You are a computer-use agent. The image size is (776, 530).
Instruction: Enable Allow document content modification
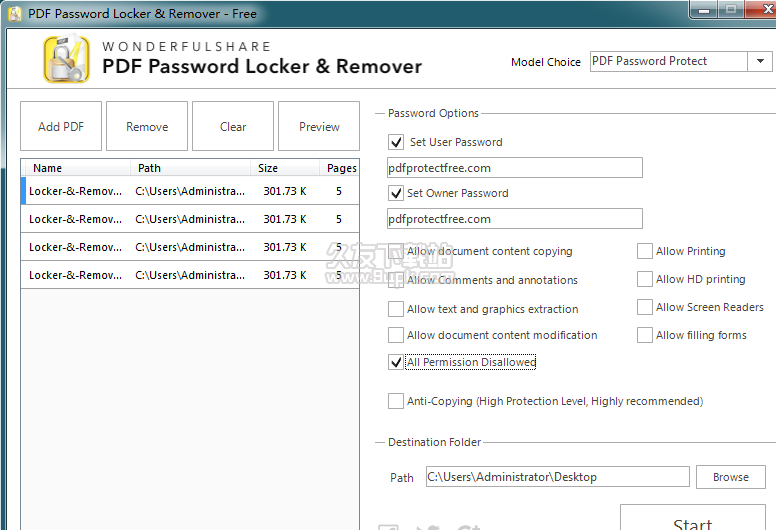point(396,335)
